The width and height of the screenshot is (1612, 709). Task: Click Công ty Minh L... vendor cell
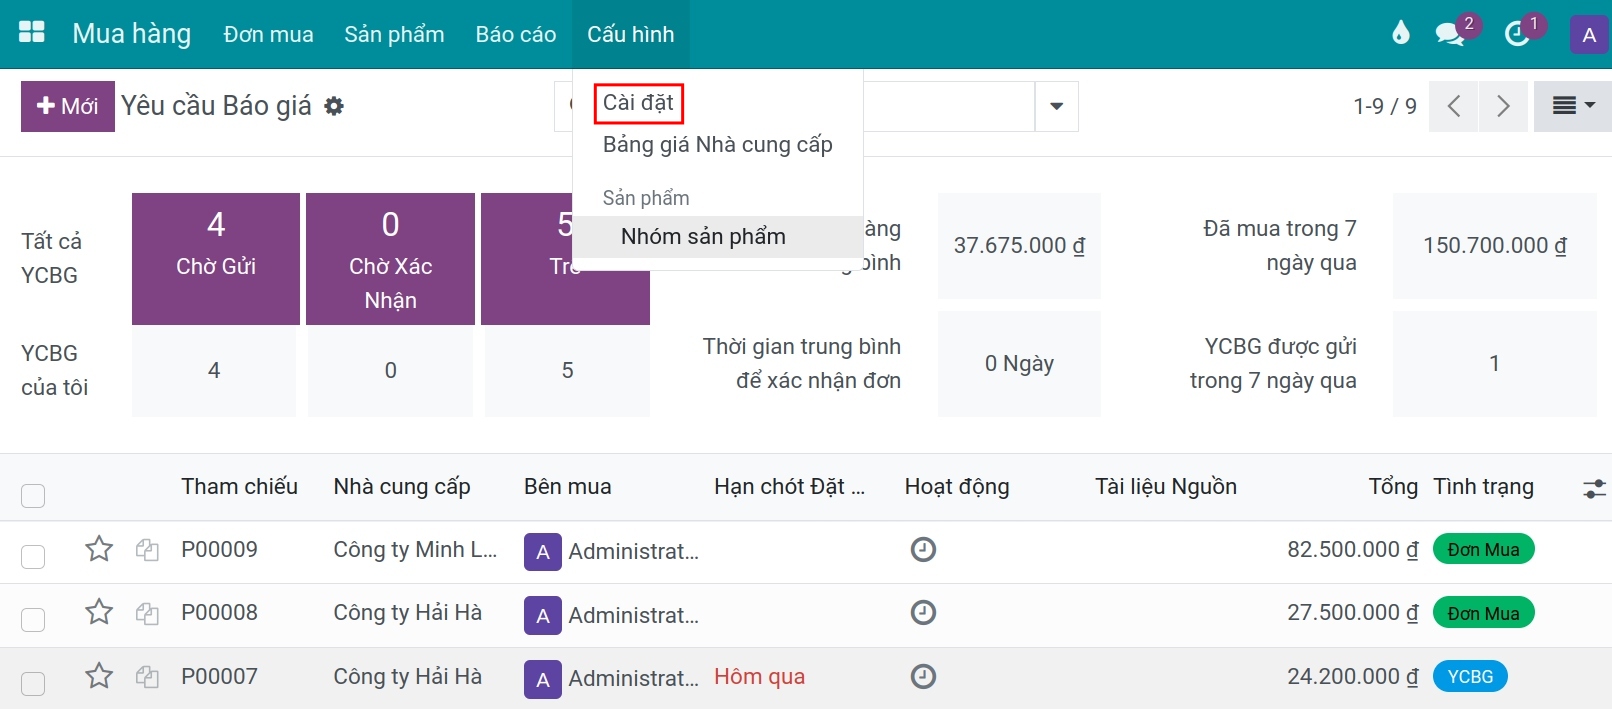[x=415, y=550]
